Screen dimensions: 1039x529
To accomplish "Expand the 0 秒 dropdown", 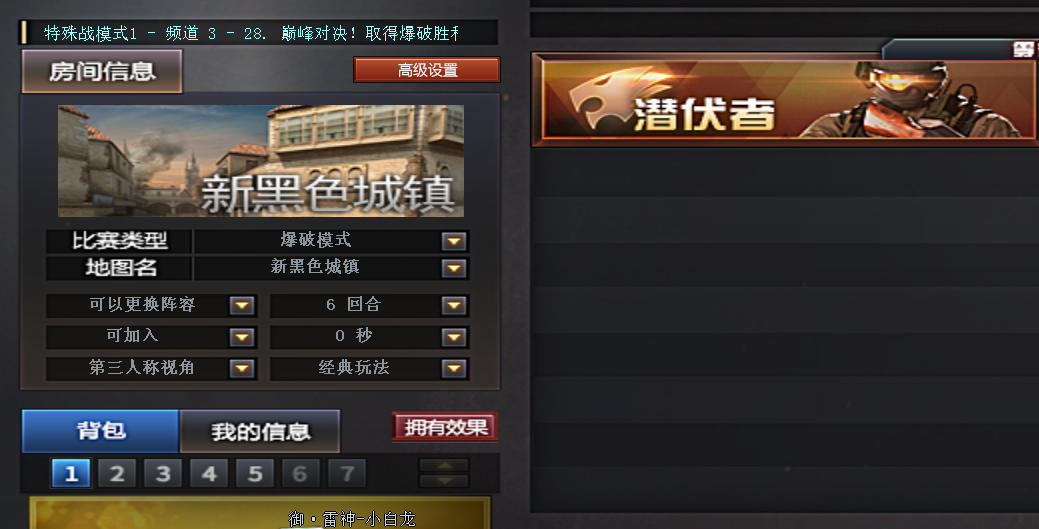I will pos(454,337).
